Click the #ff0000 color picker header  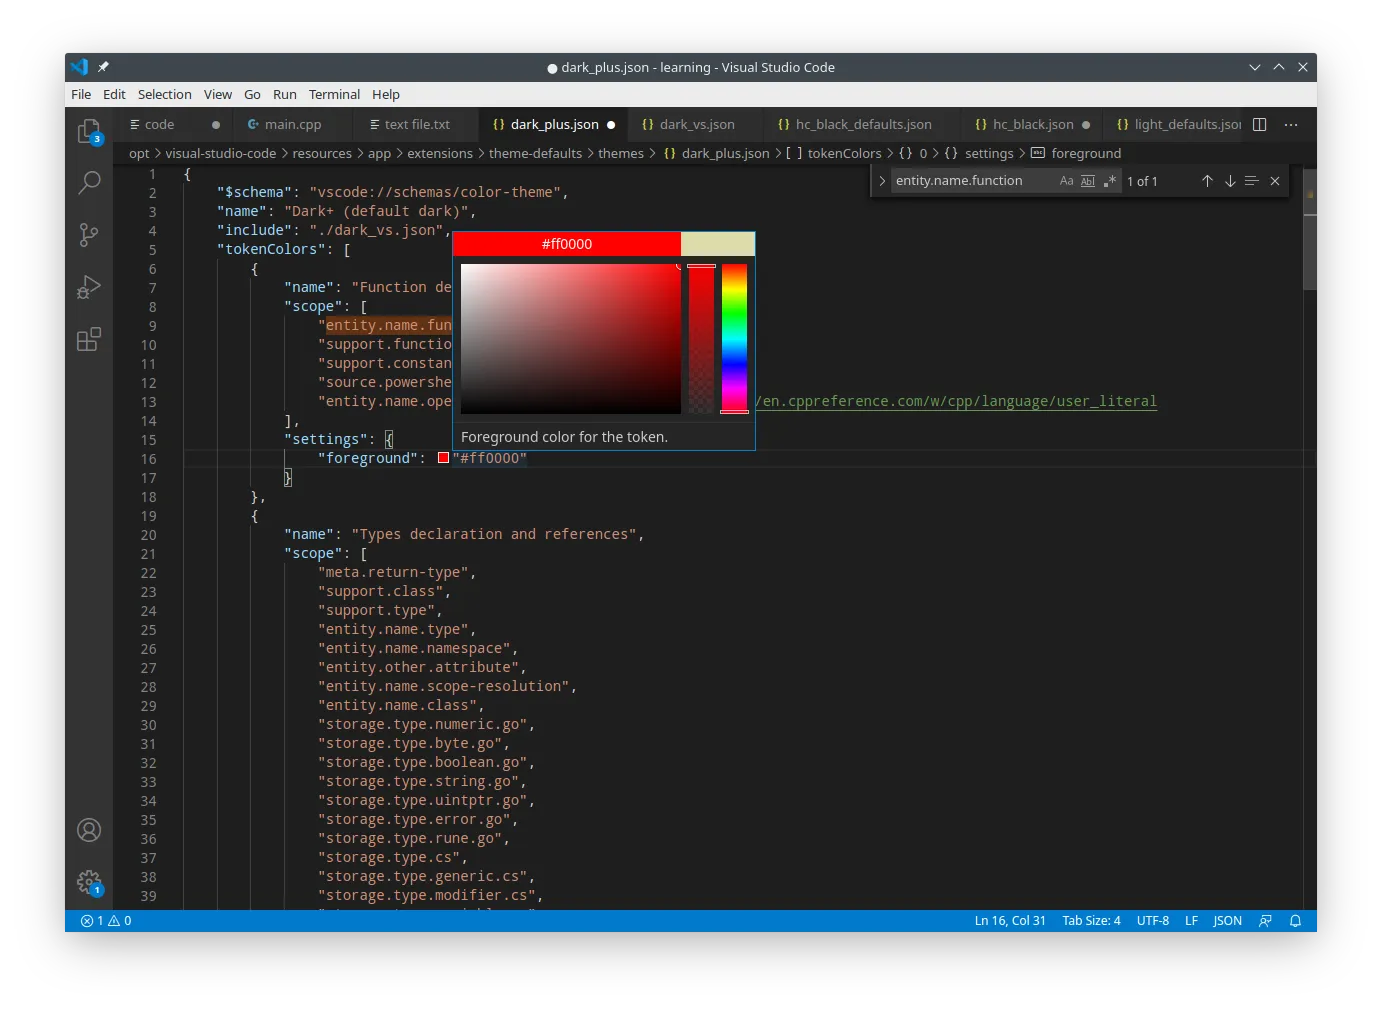point(567,244)
